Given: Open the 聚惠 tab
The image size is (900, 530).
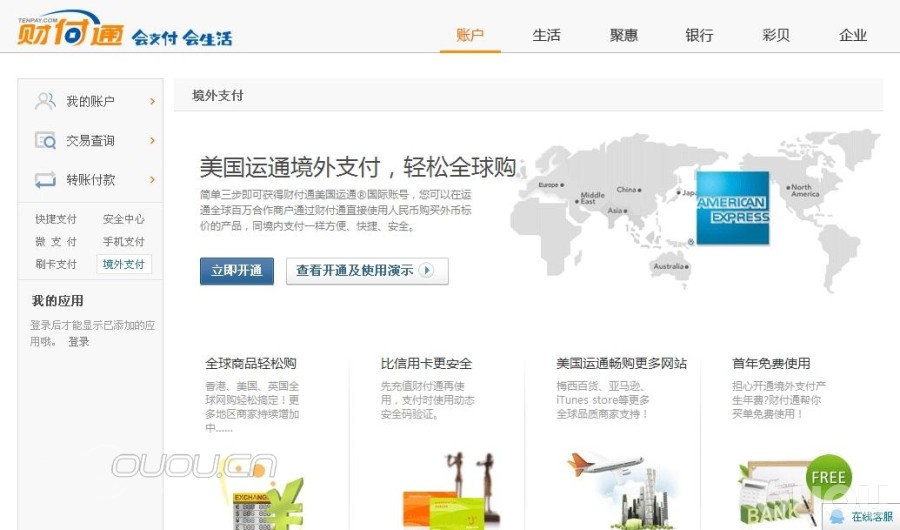Looking at the screenshot, I should coord(623,35).
